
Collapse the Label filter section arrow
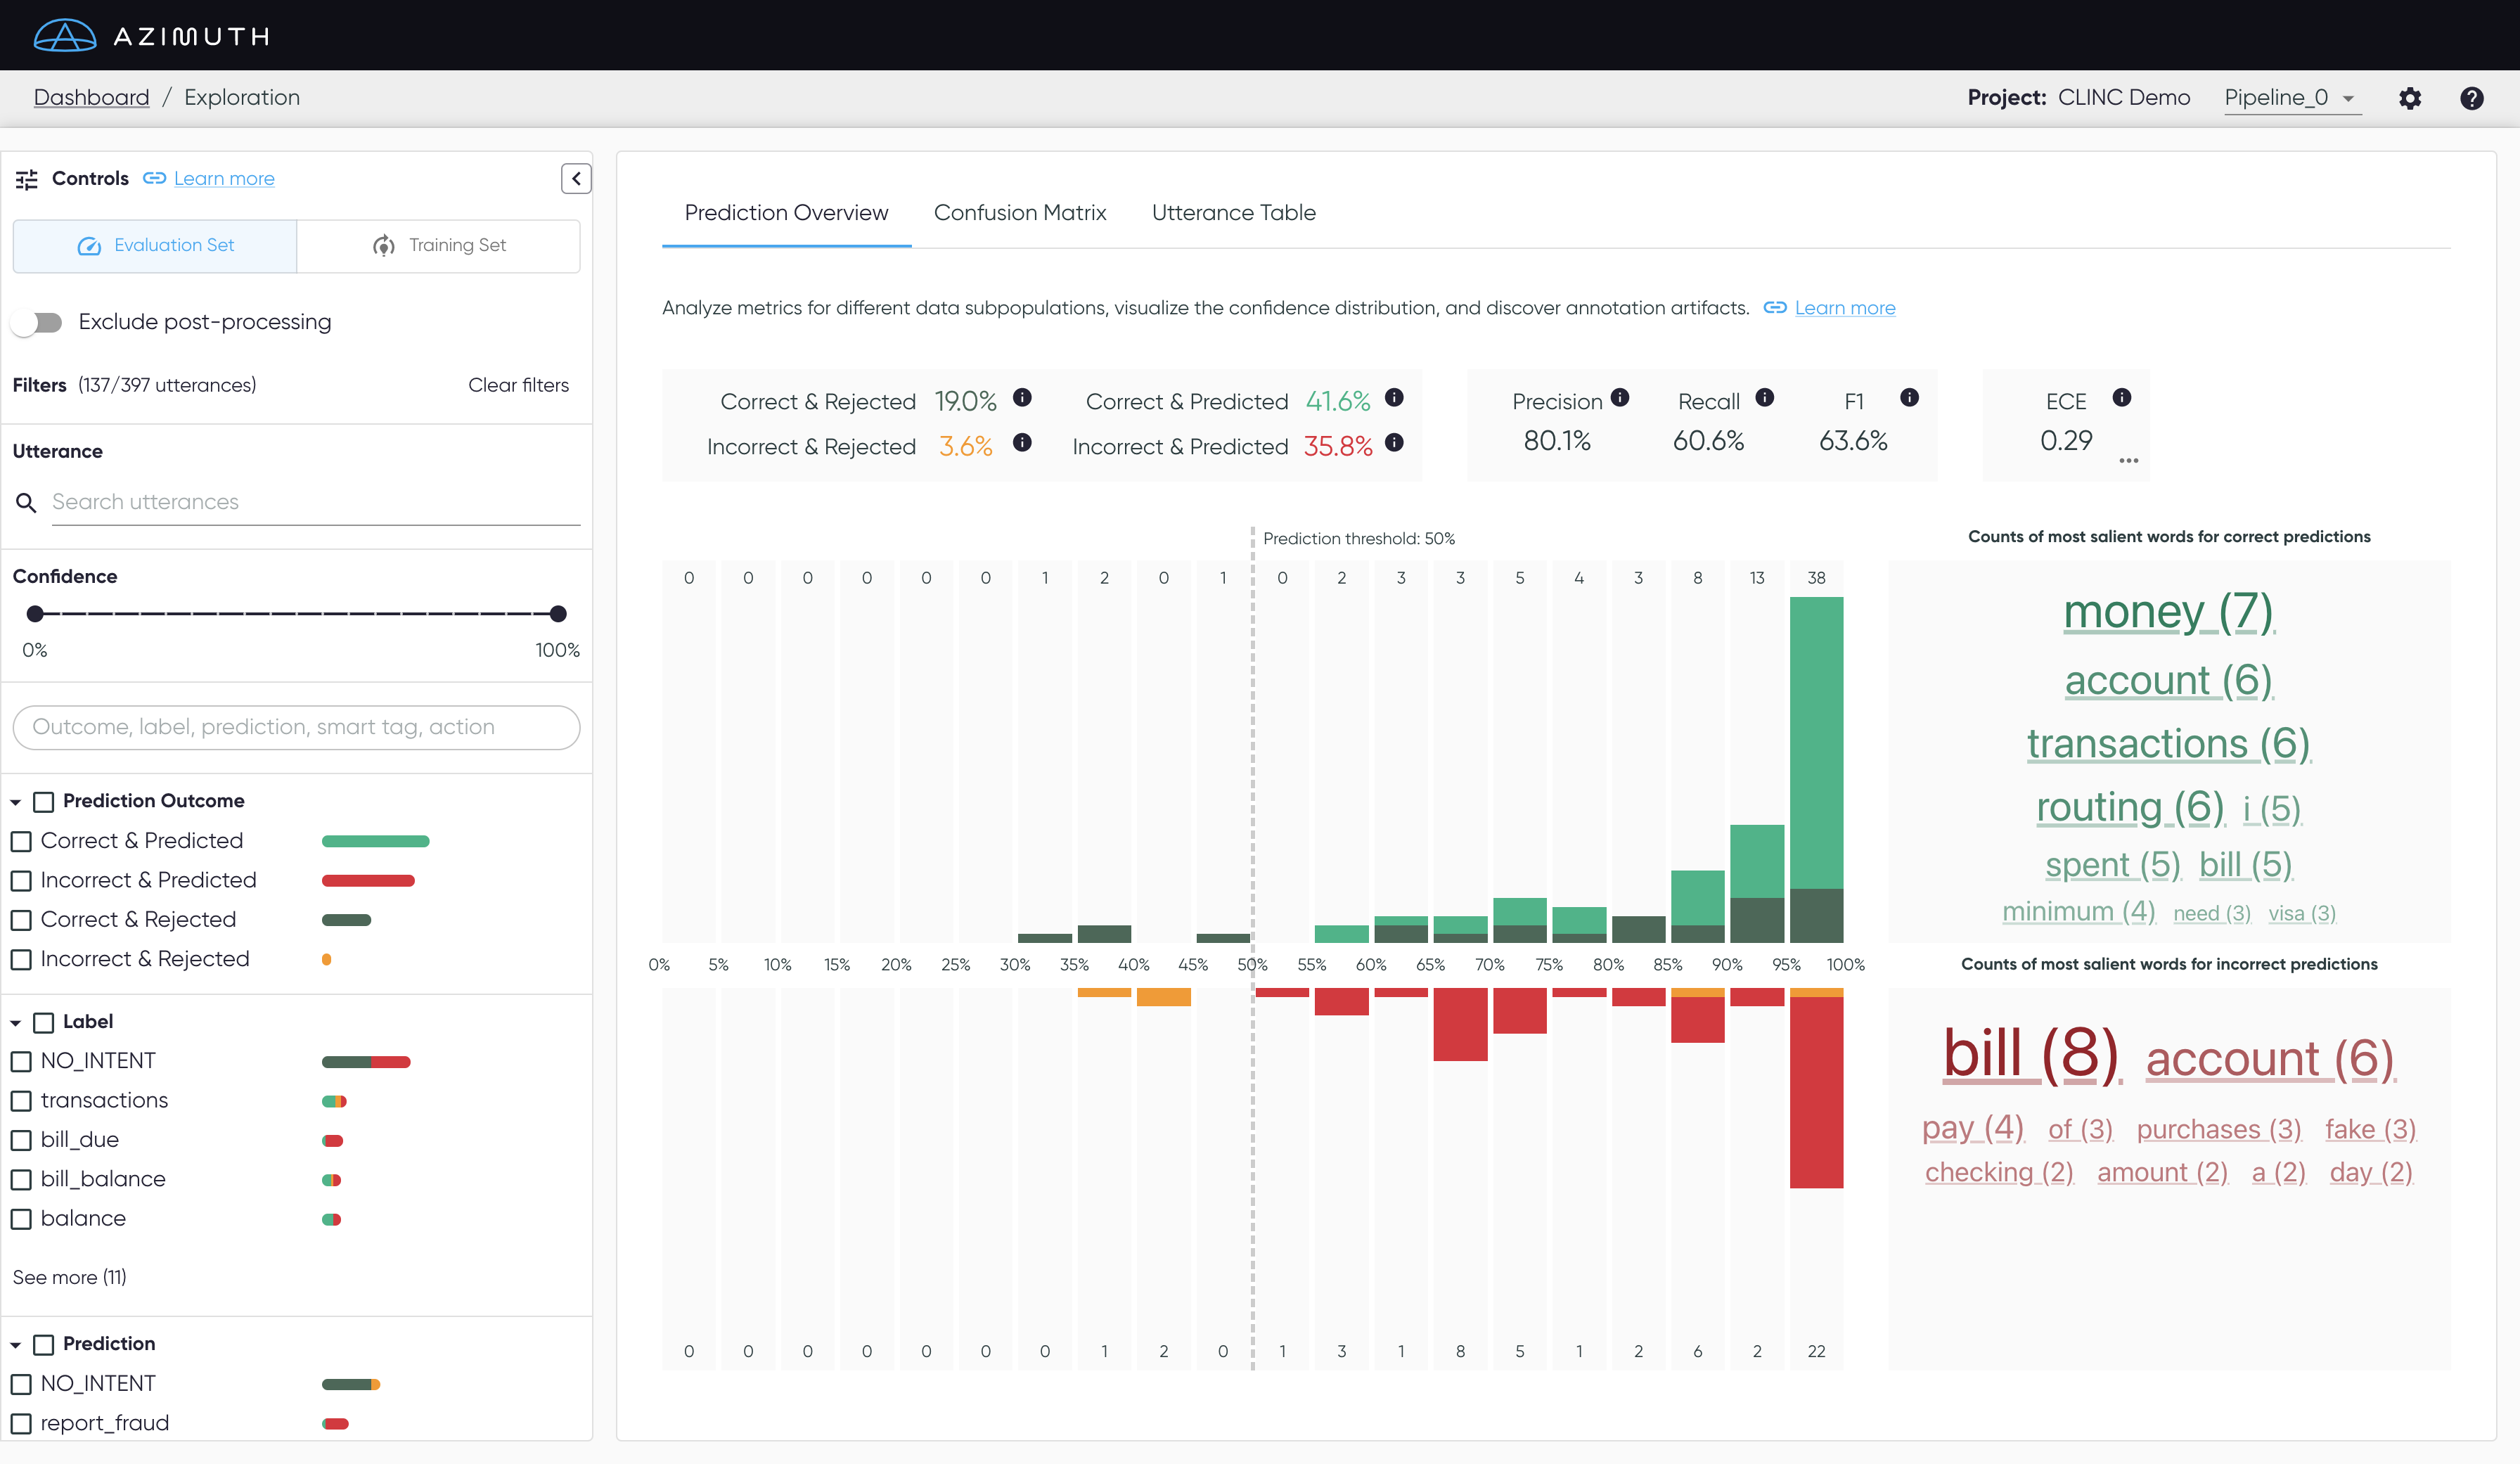16,1023
